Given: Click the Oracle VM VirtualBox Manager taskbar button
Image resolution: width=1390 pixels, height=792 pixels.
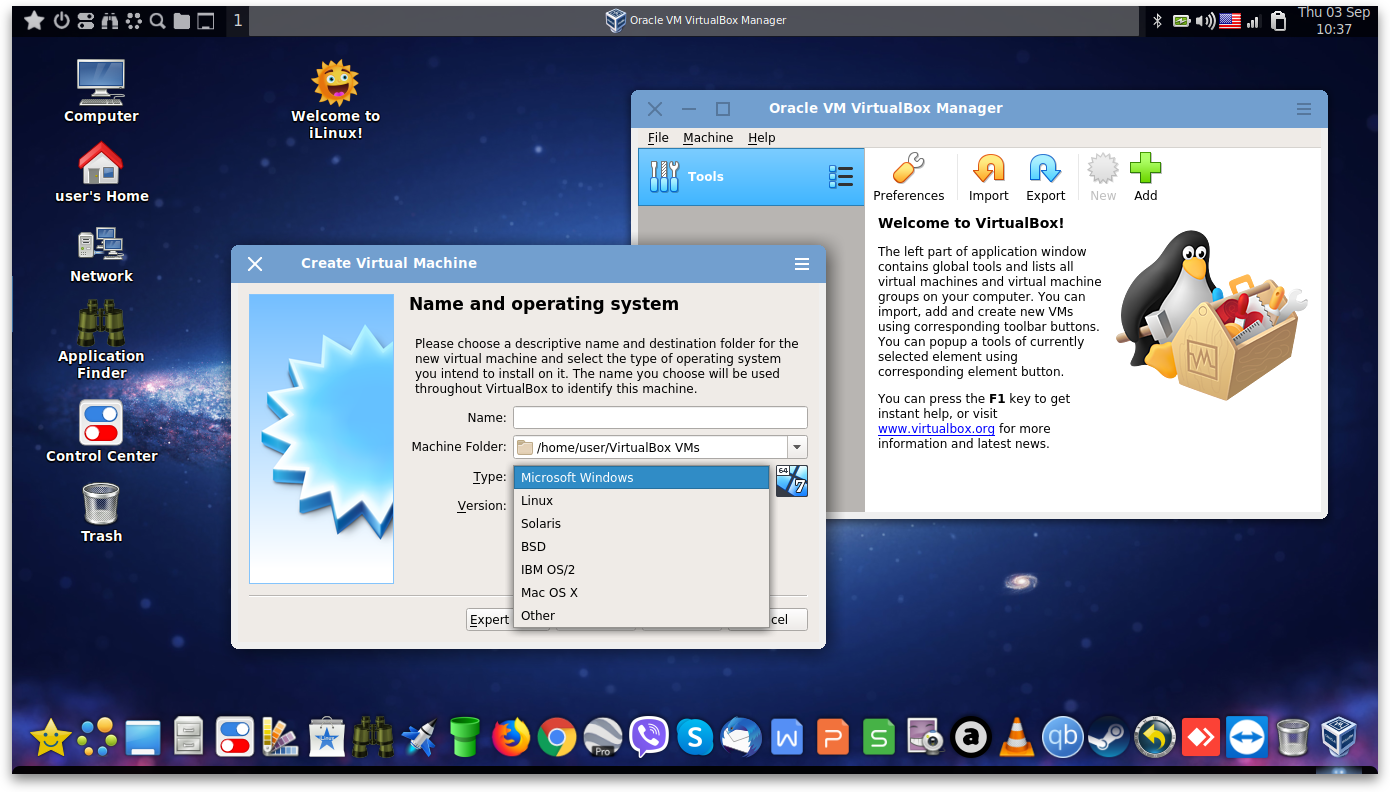Looking at the screenshot, I should (696, 20).
